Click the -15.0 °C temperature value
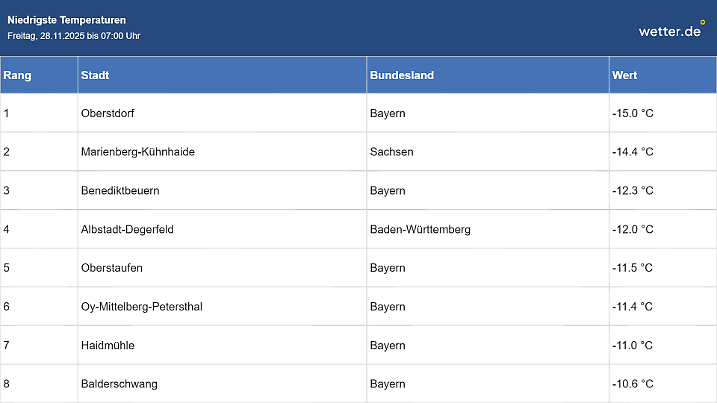 coord(632,113)
